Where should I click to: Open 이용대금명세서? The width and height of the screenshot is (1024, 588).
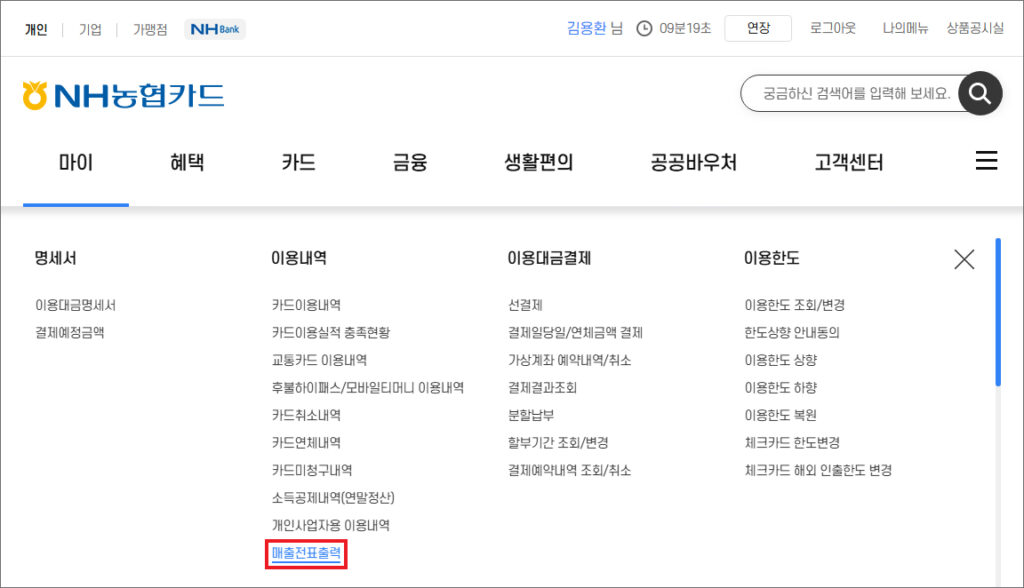pos(76,305)
